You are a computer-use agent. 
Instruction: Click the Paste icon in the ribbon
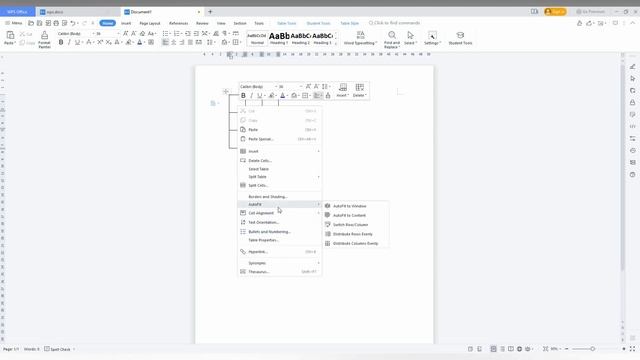[10, 35]
